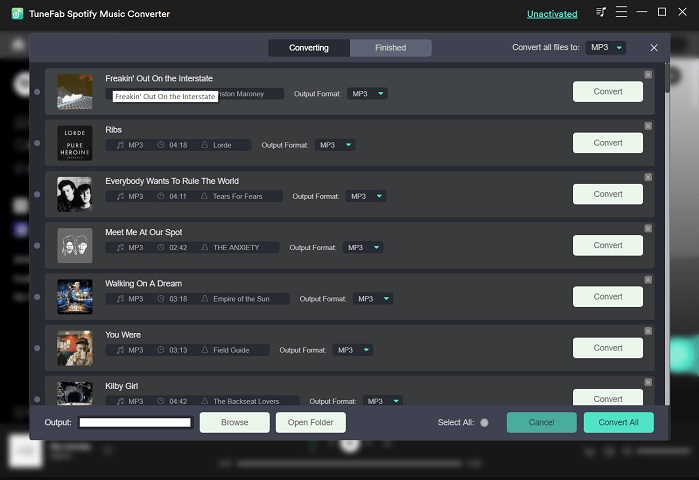Viewport: 699px width, 480px height.
Task: Open the hamburger menu in title bar
Action: click(621, 12)
